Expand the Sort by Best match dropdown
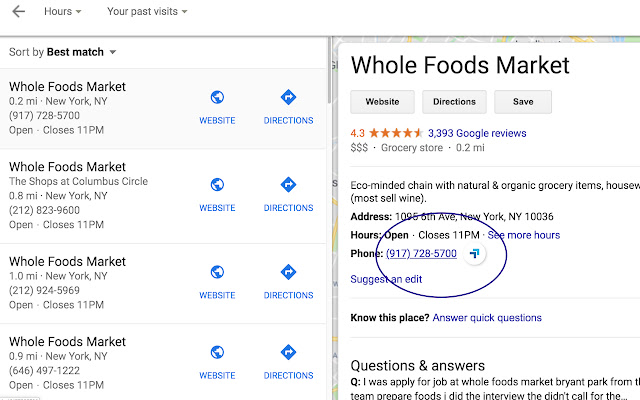This screenshot has height=400, width=640. (63, 52)
